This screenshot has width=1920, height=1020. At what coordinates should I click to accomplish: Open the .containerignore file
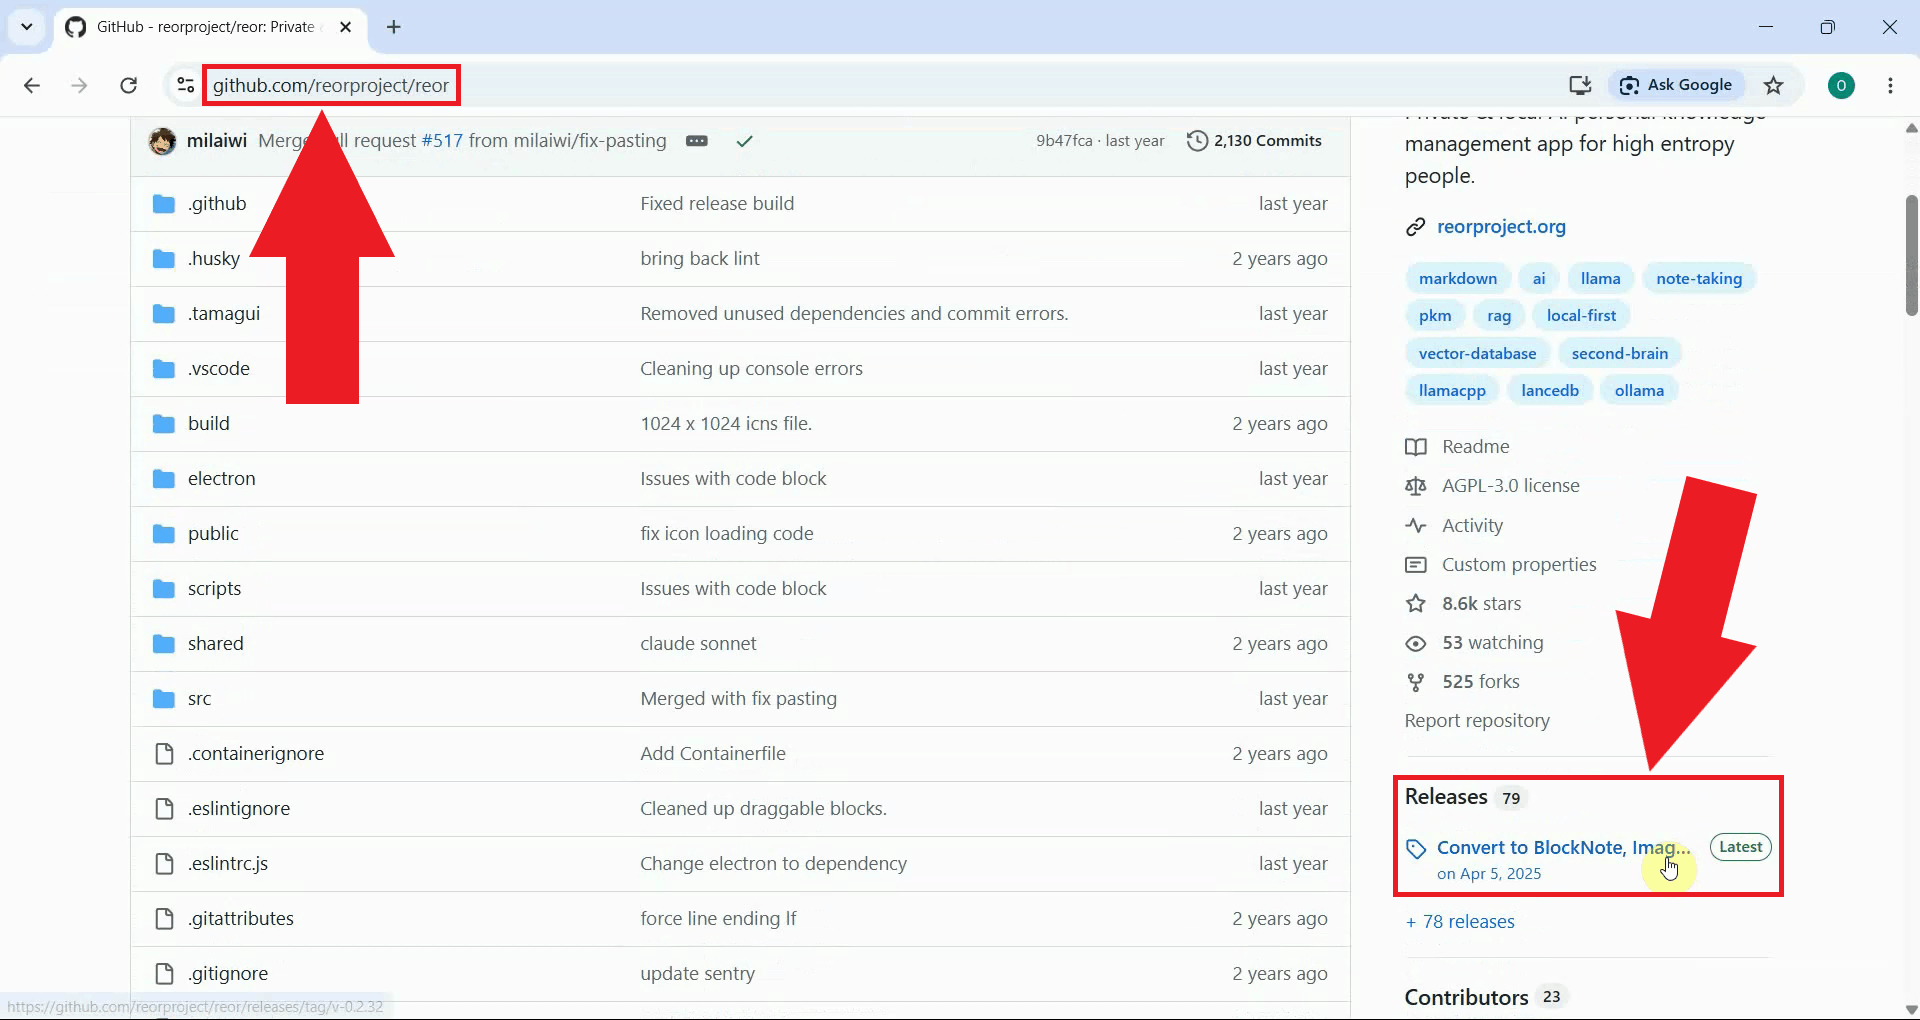coord(256,754)
